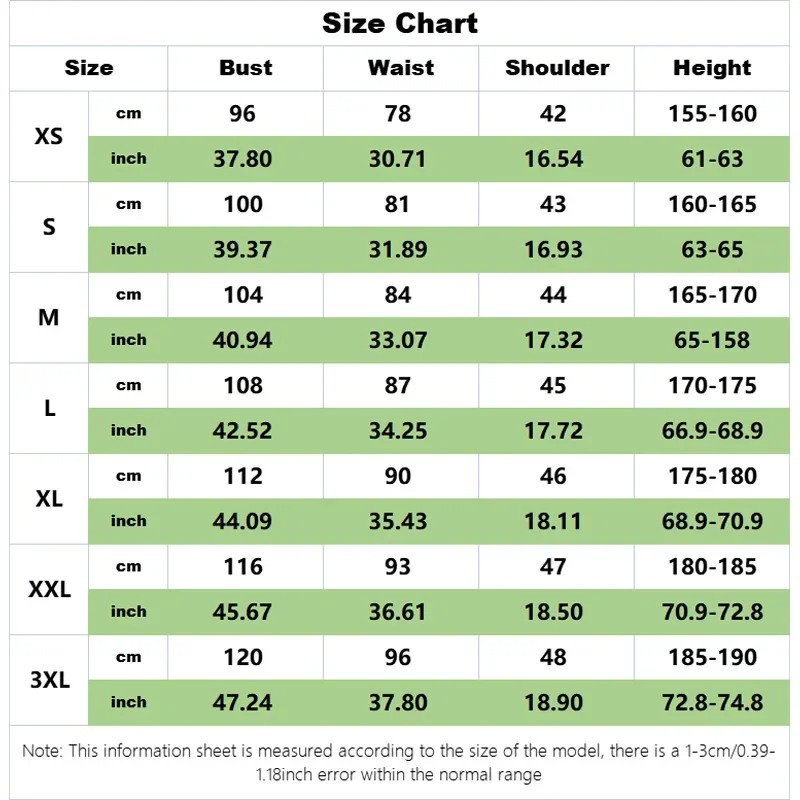Select the XS size row label
The height and width of the screenshot is (800, 800).
[x=49, y=136]
